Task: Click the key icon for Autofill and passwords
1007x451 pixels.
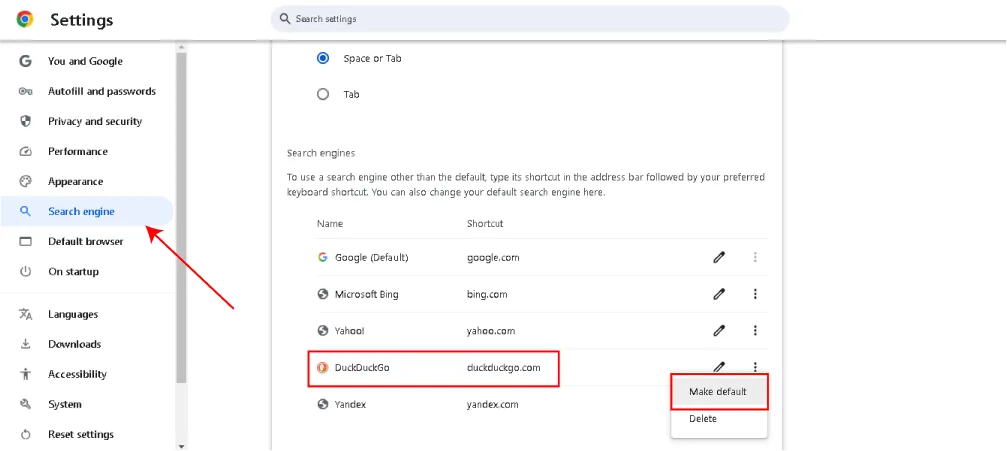Action: point(25,91)
